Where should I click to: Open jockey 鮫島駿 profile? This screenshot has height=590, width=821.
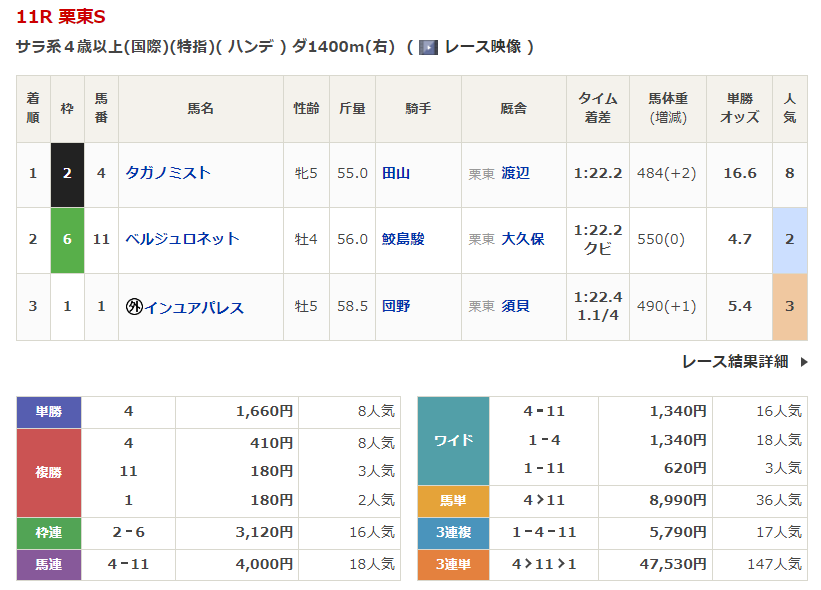tap(403, 239)
